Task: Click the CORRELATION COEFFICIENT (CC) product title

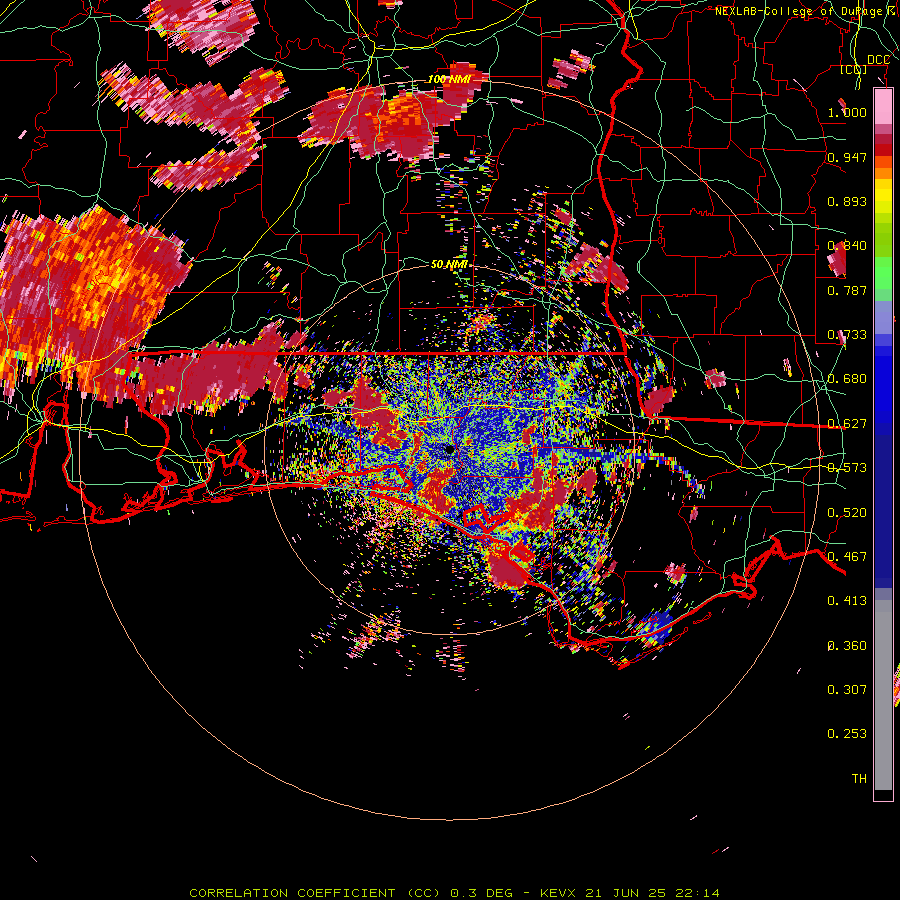Action: [315, 893]
